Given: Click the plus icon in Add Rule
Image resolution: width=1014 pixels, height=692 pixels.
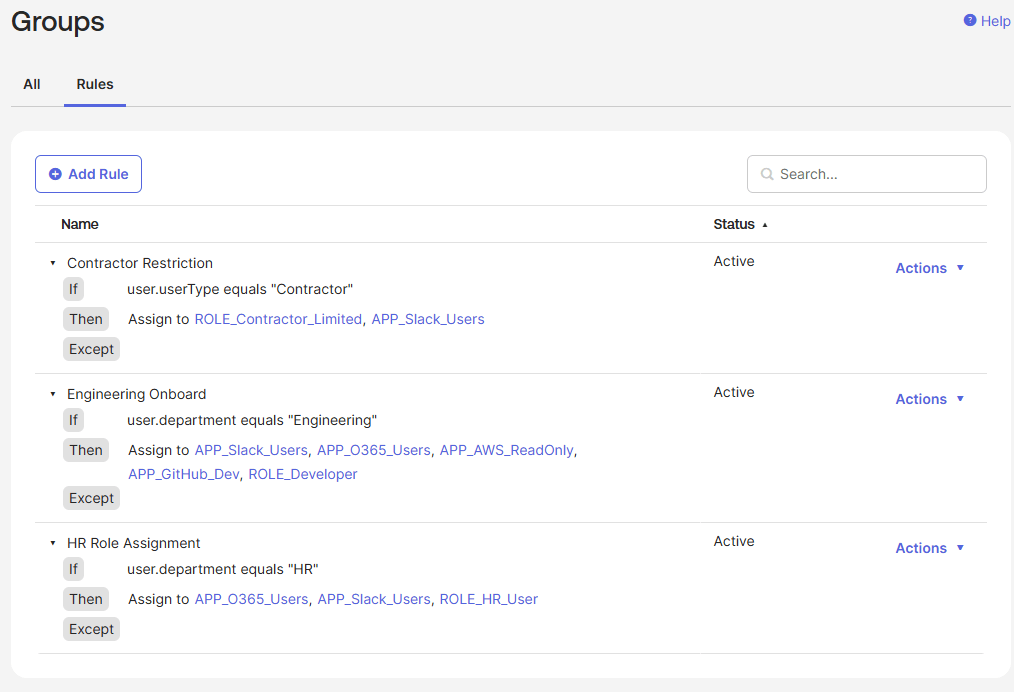Looking at the screenshot, I should [x=55, y=174].
